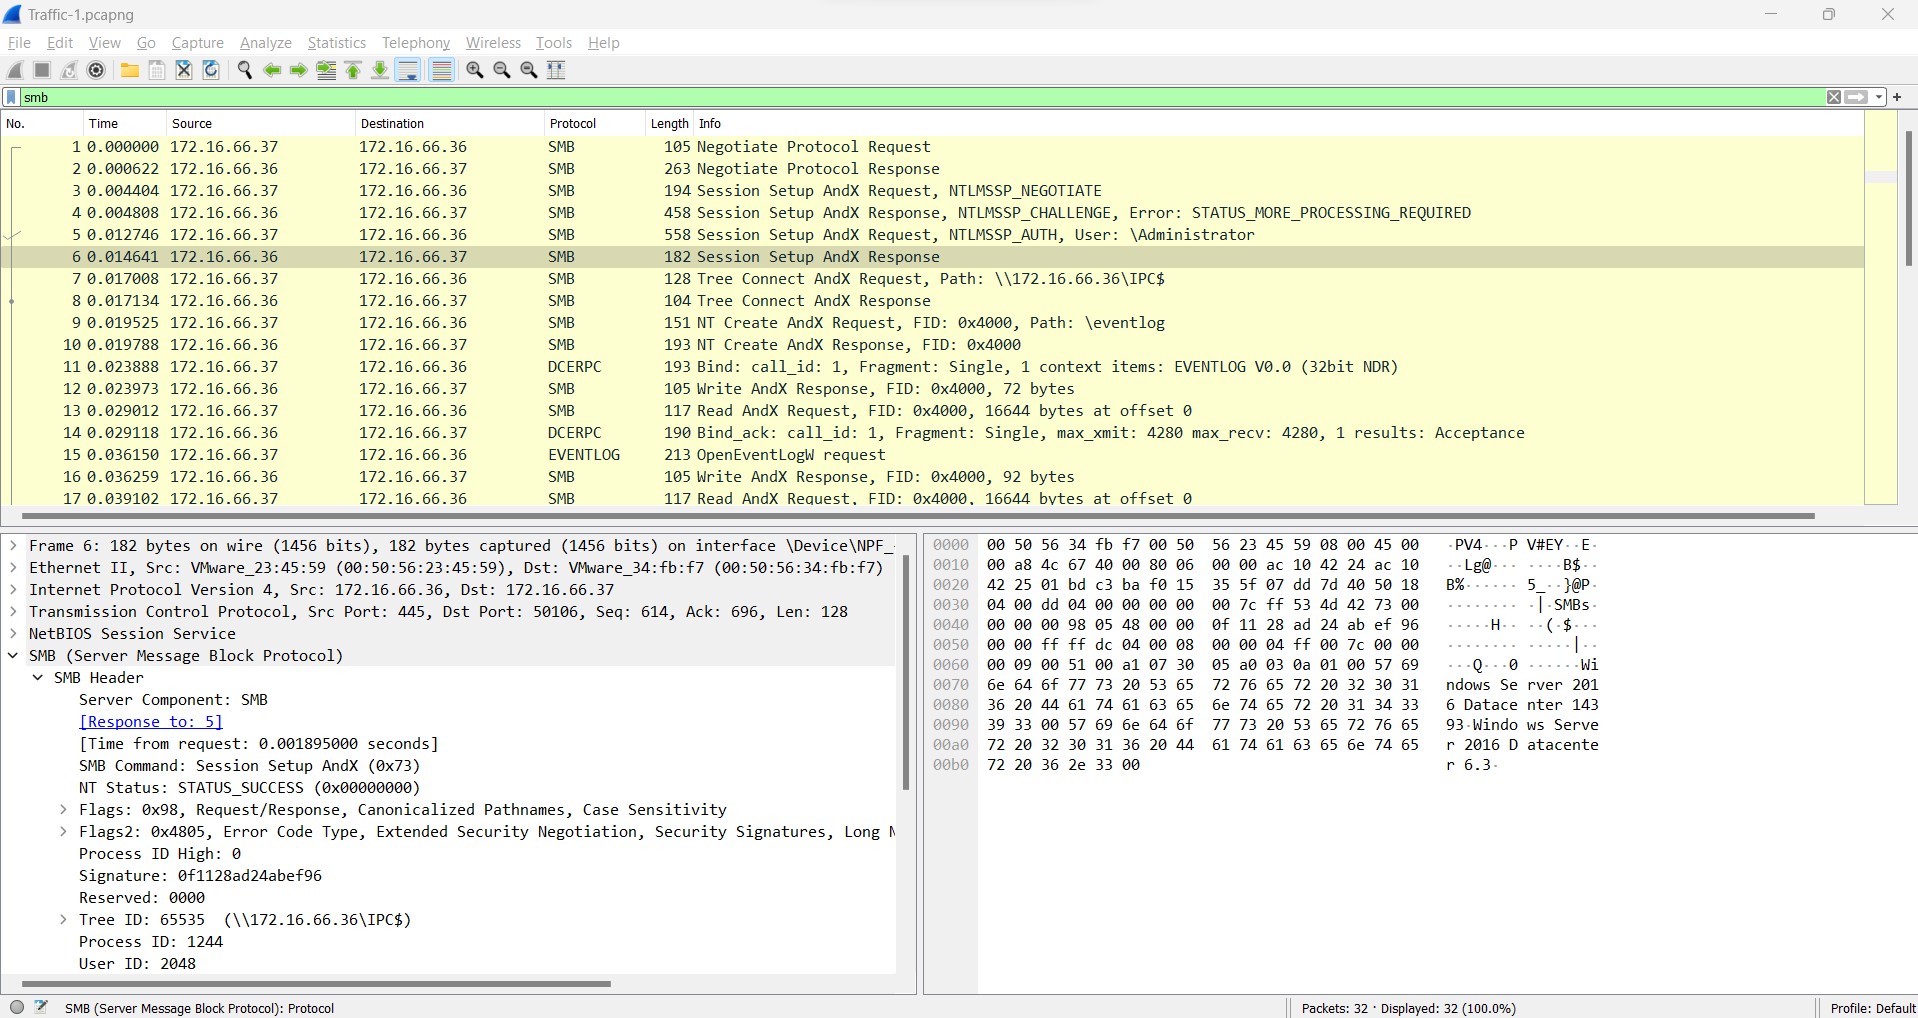Expand the NetBIOS Session Service section
Image resolution: width=1918 pixels, height=1018 pixels.
tap(13, 634)
